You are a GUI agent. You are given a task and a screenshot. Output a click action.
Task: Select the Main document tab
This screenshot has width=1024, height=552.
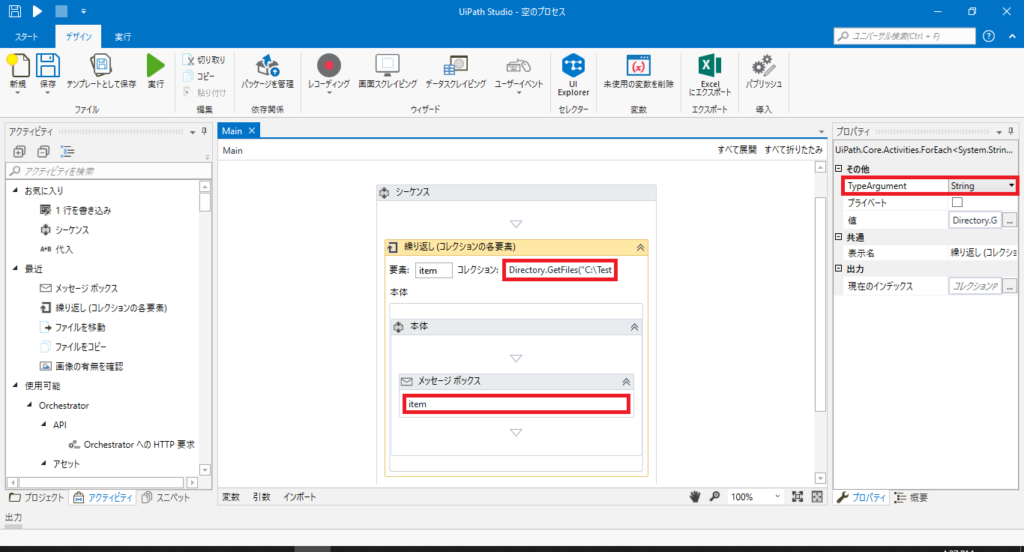232,131
